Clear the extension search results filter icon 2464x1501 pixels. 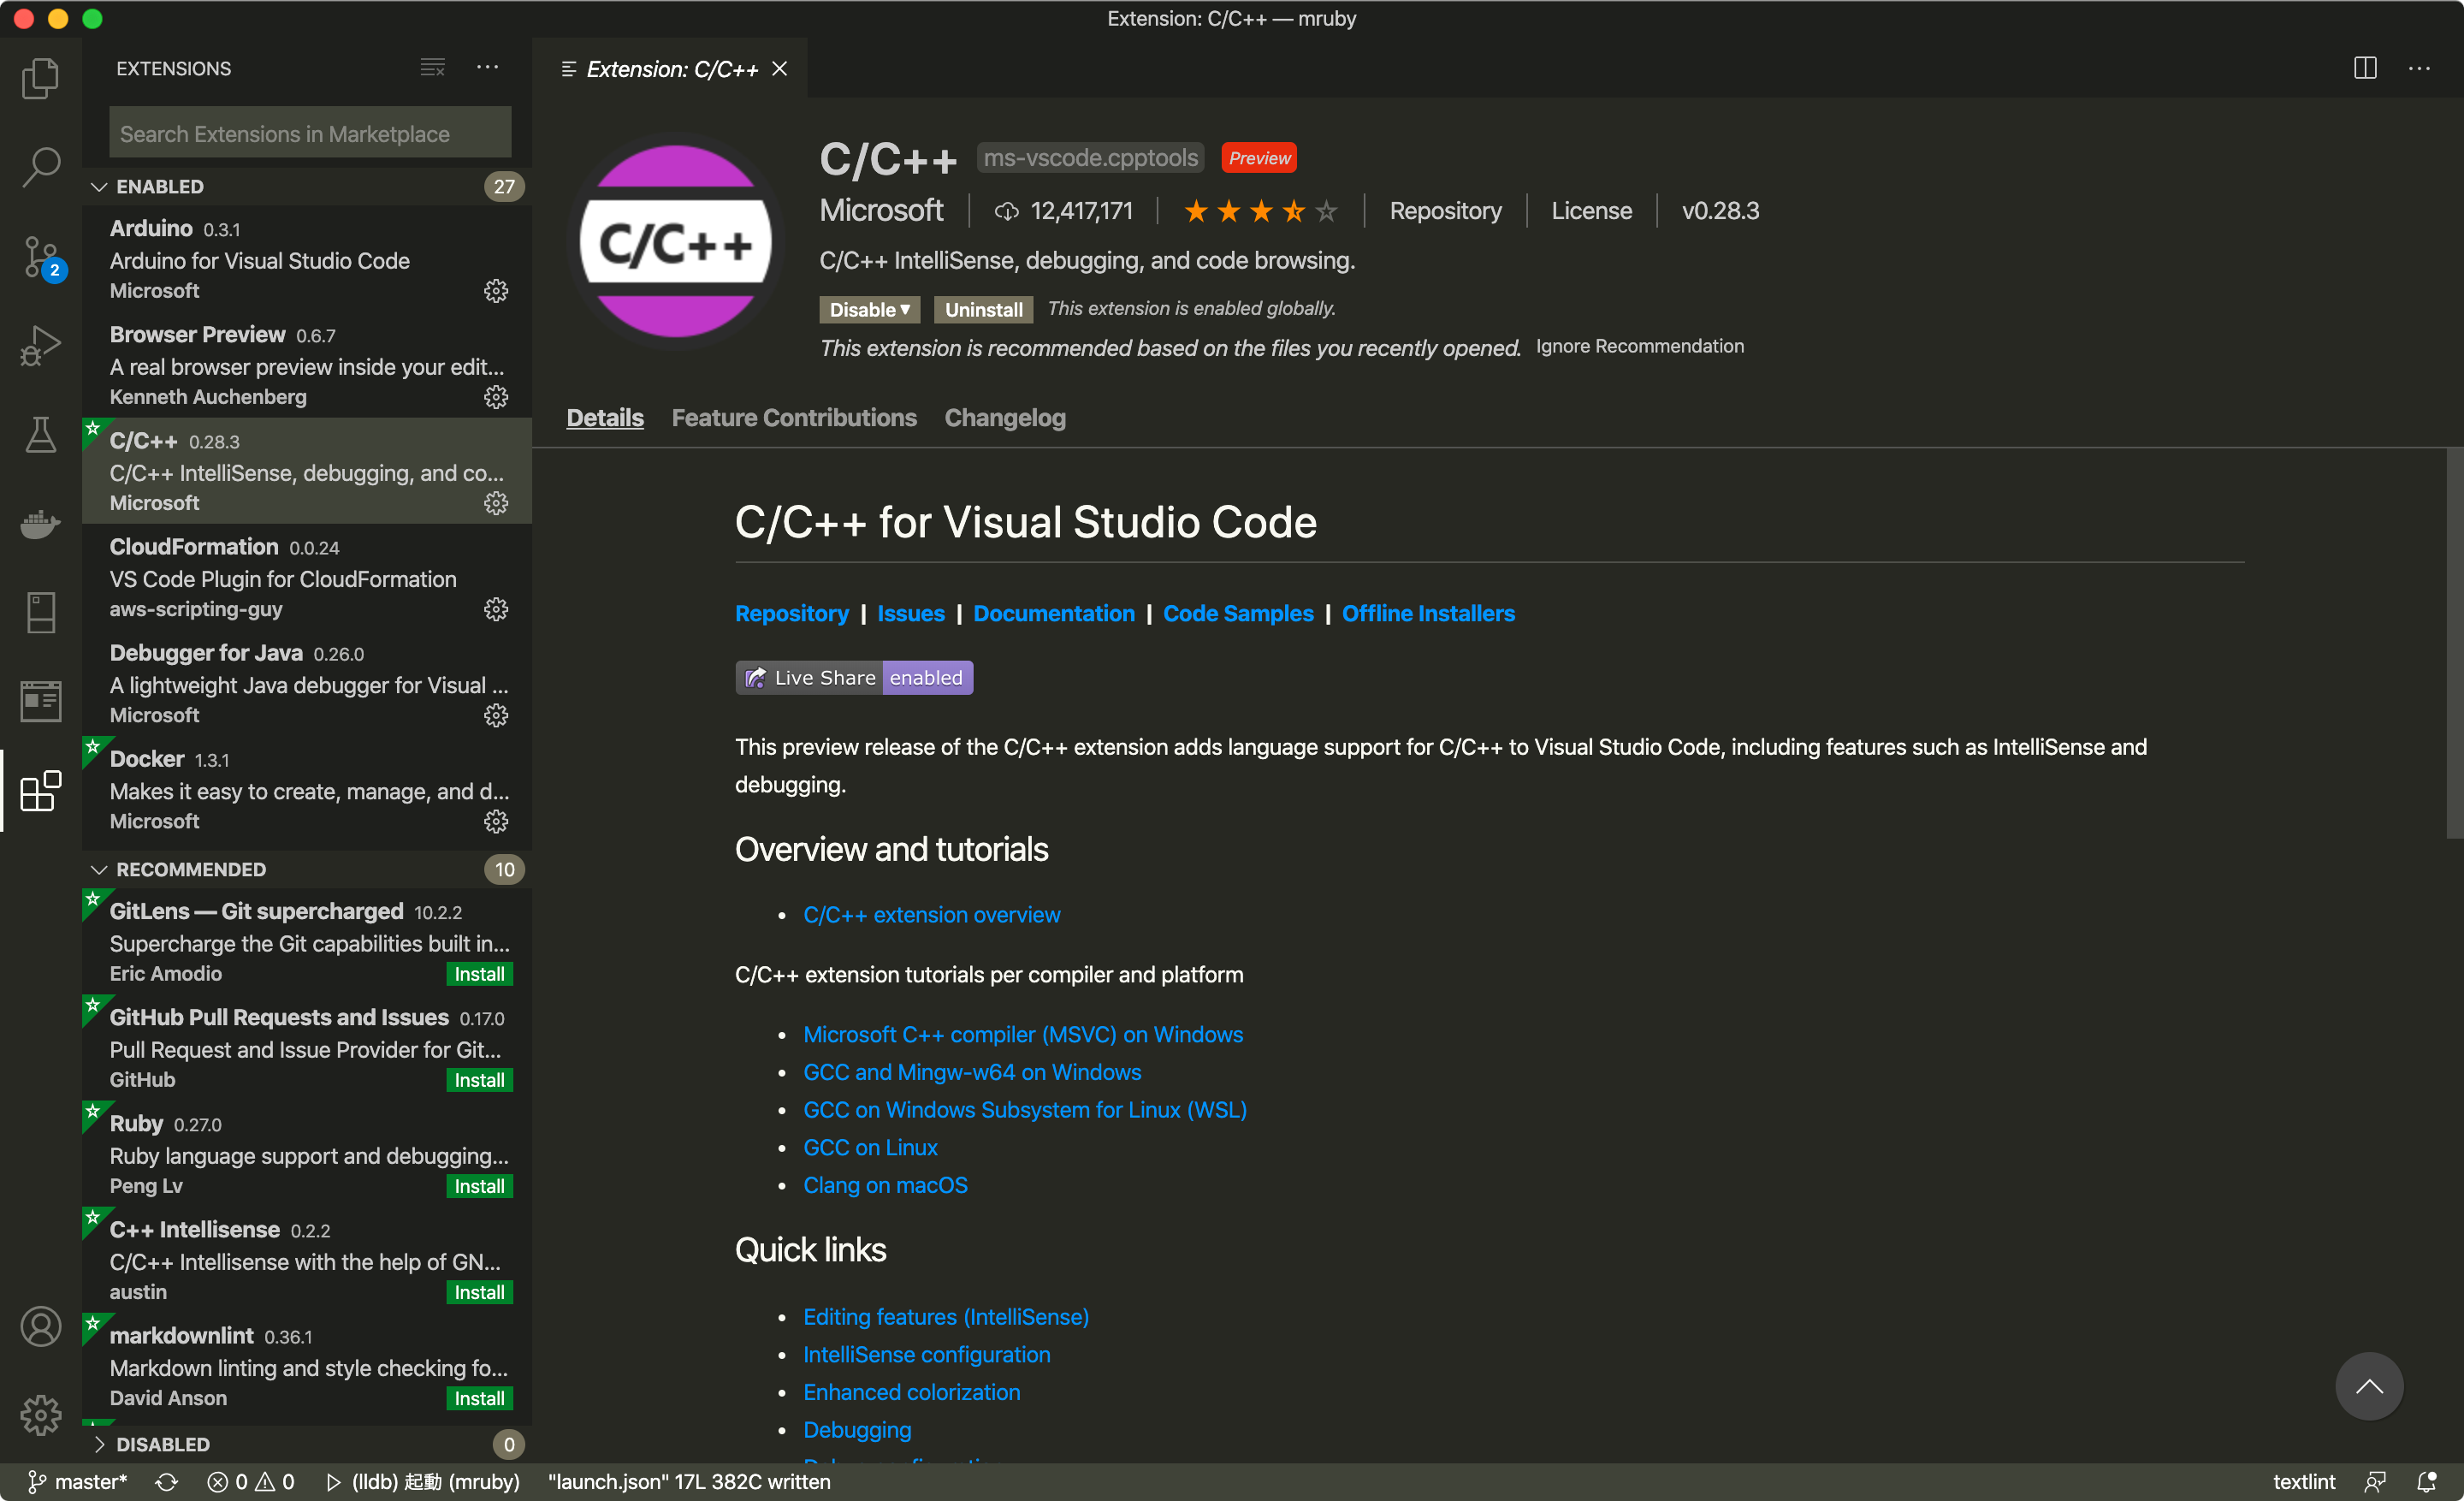pos(432,67)
